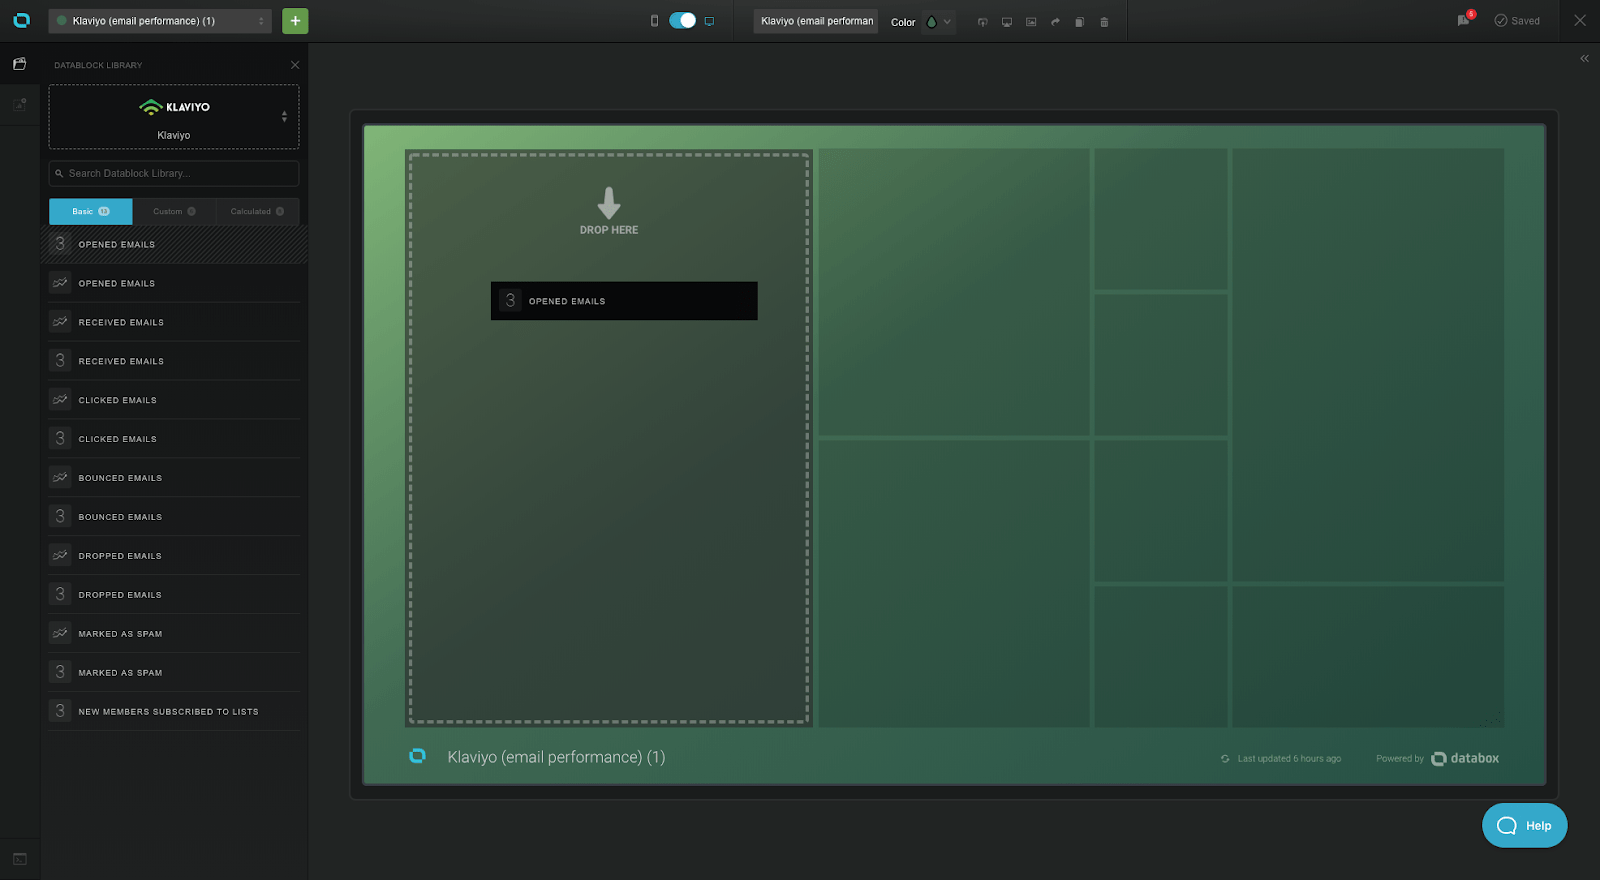Open the Color droplet dropdown

(938, 22)
